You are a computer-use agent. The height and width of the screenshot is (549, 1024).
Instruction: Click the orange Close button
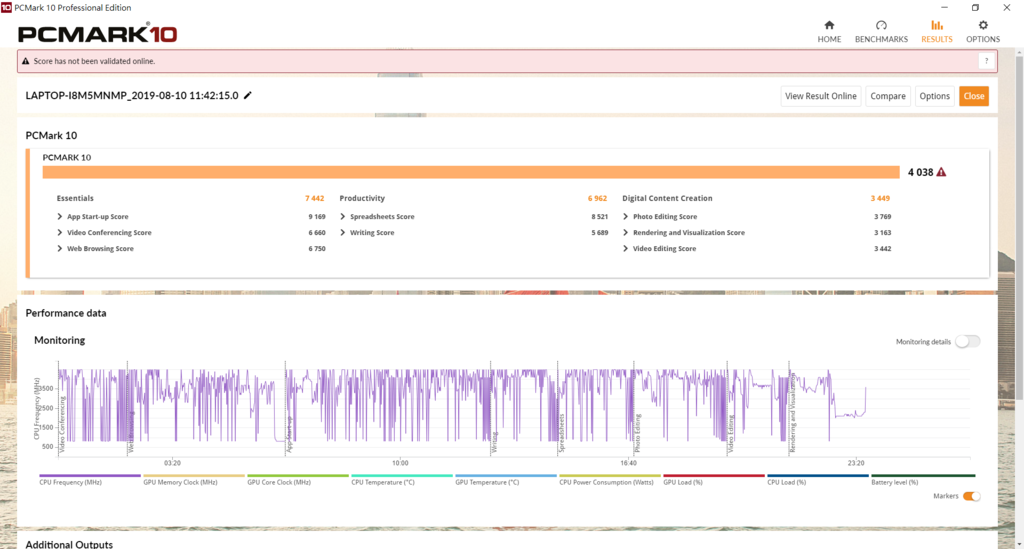point(974,96)
